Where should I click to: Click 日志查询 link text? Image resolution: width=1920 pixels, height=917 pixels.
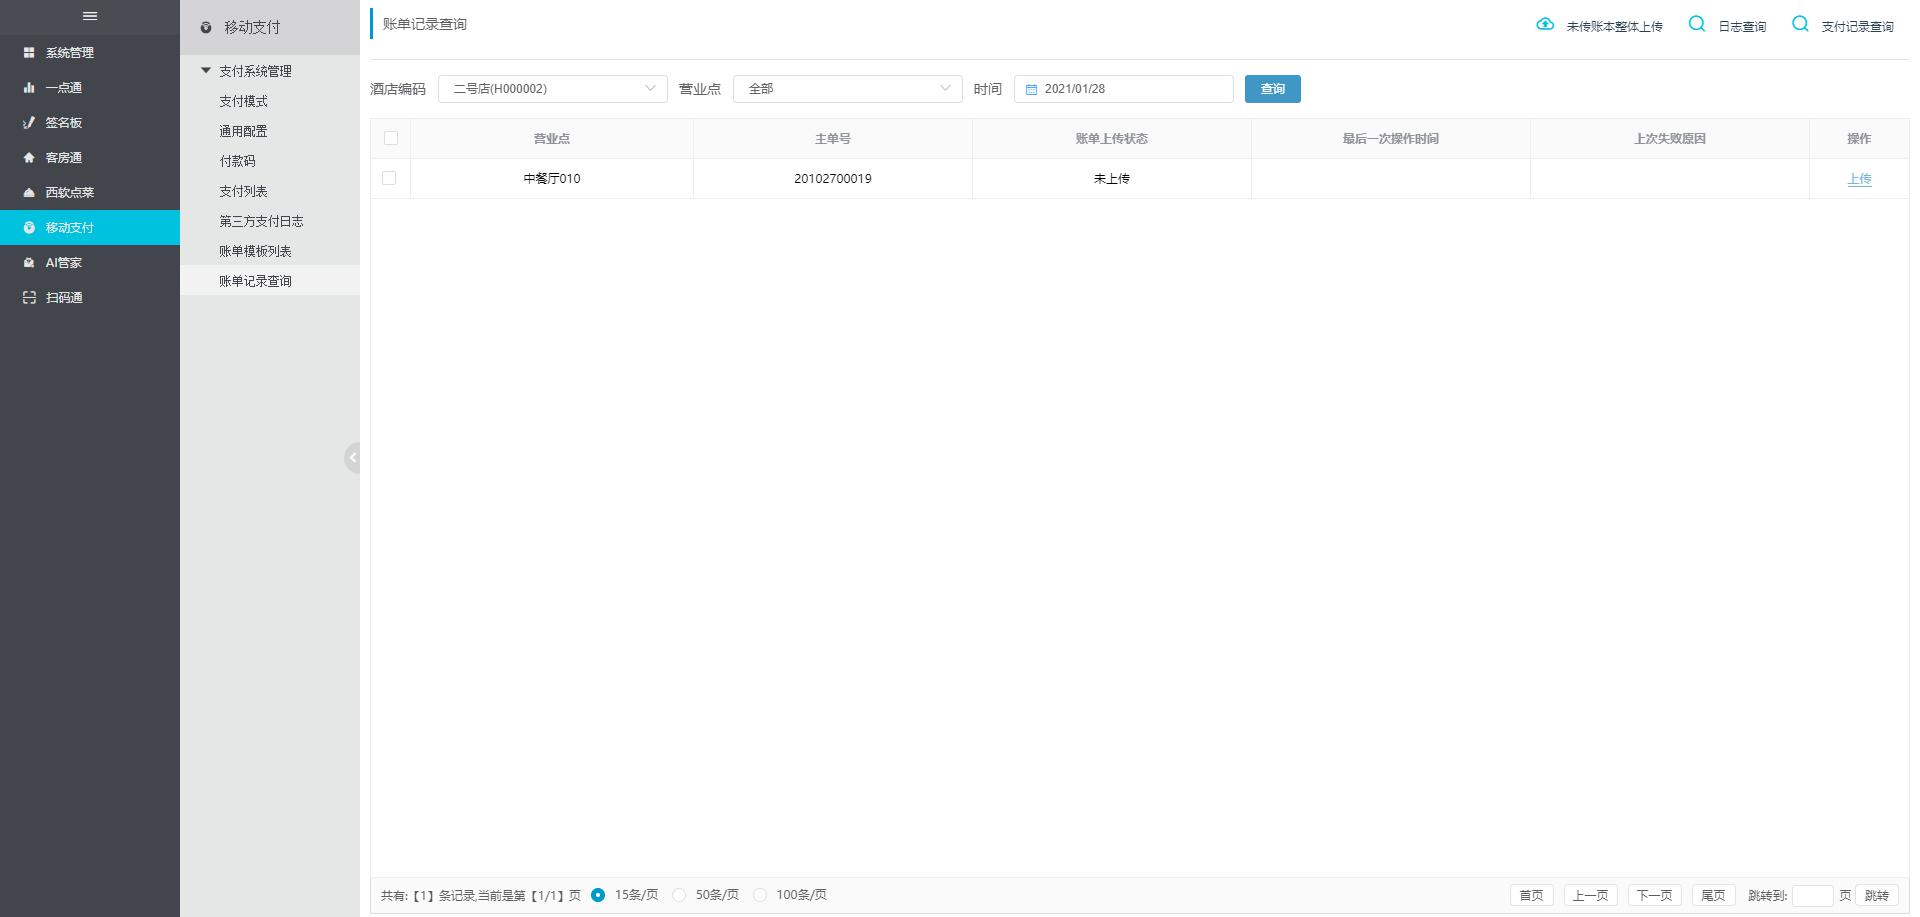(x=1742, y=27)
